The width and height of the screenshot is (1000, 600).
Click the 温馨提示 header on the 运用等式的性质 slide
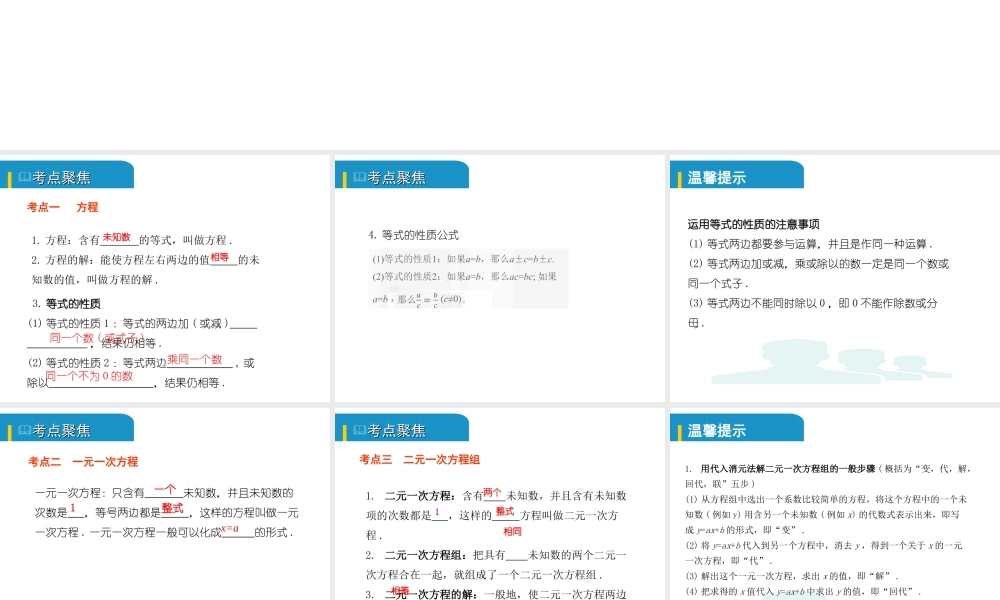pos(716,178)
